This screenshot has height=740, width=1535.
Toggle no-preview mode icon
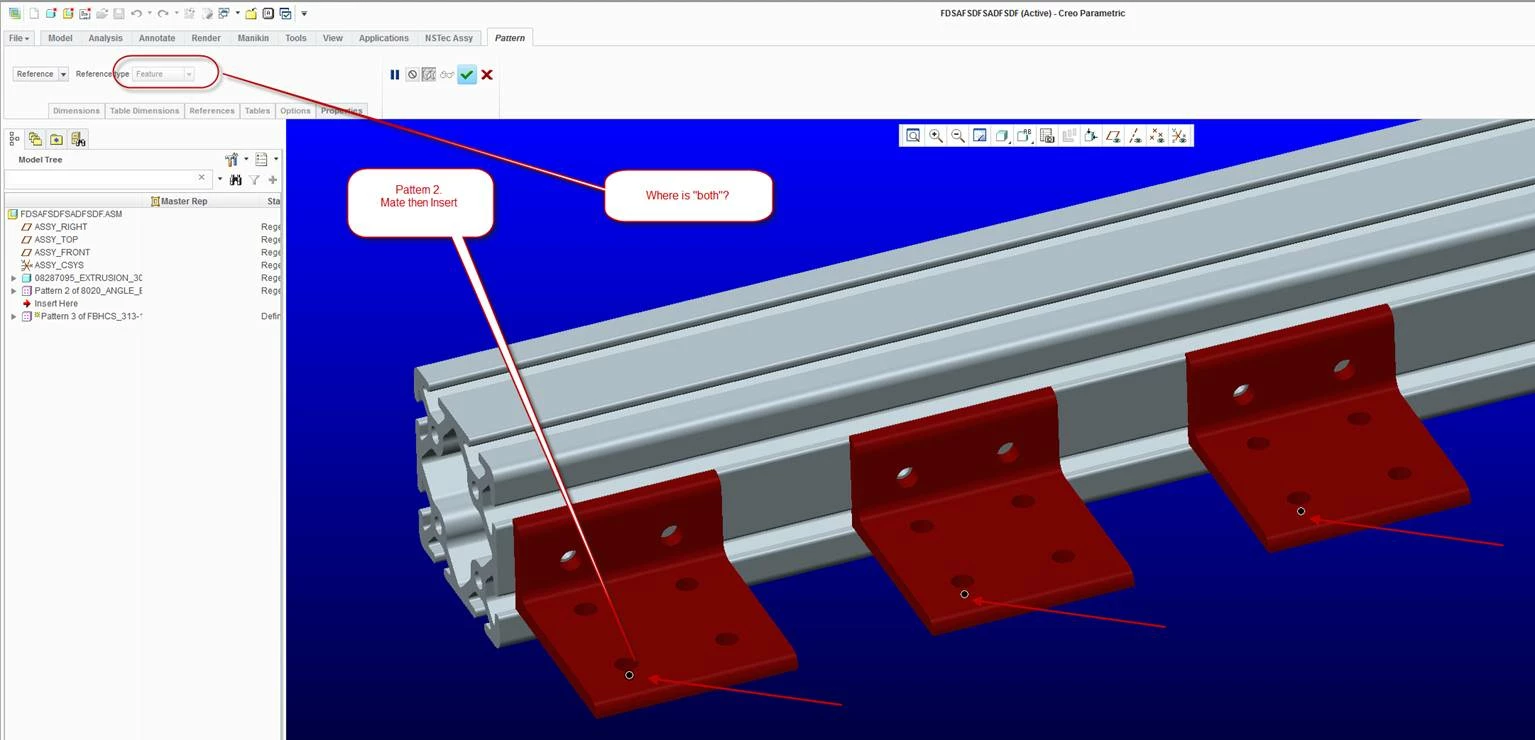click(412, 75)
